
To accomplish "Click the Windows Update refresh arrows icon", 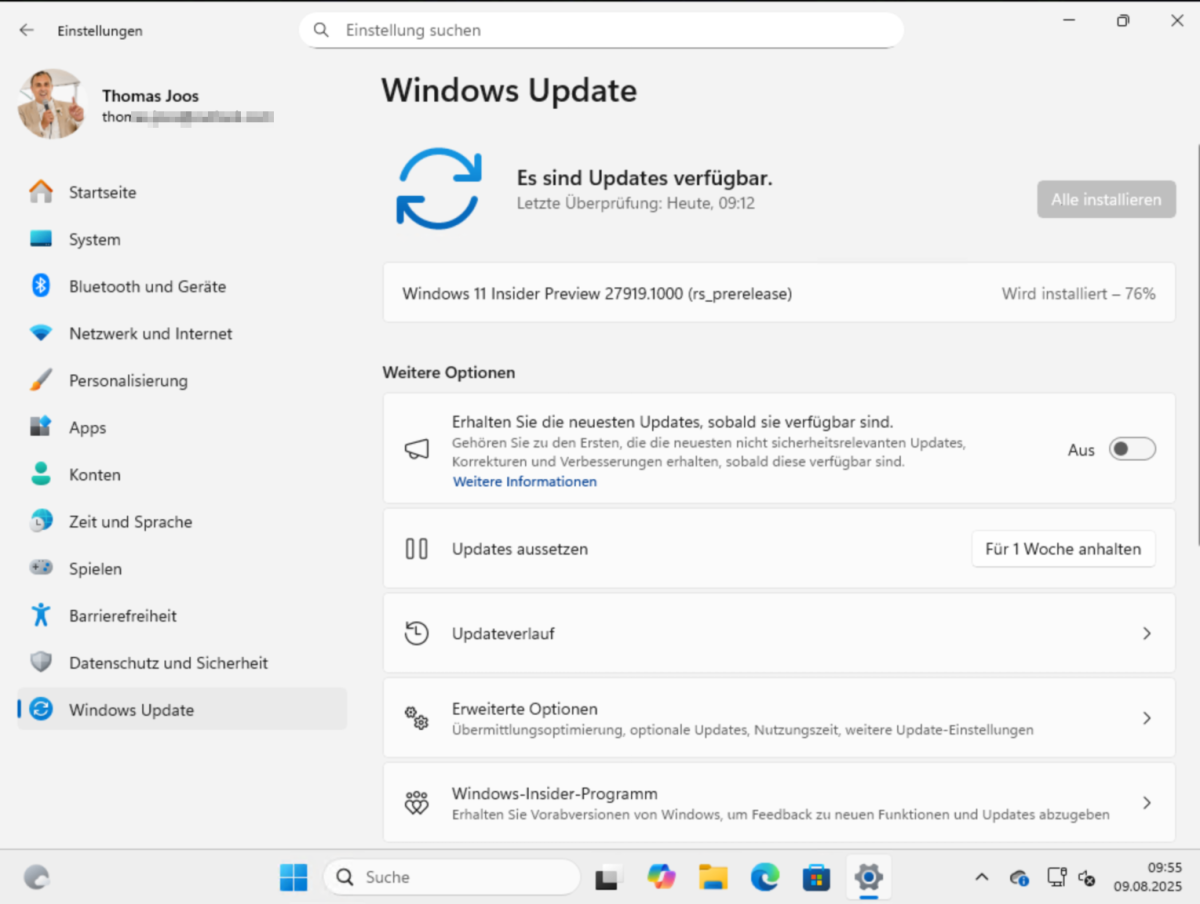I will click(439, 189).
